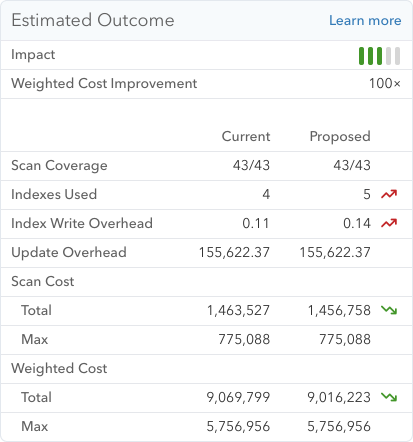Select the Estimated Outcome panel title
Viewport: 413px width, 442px height.
[93, 20]
